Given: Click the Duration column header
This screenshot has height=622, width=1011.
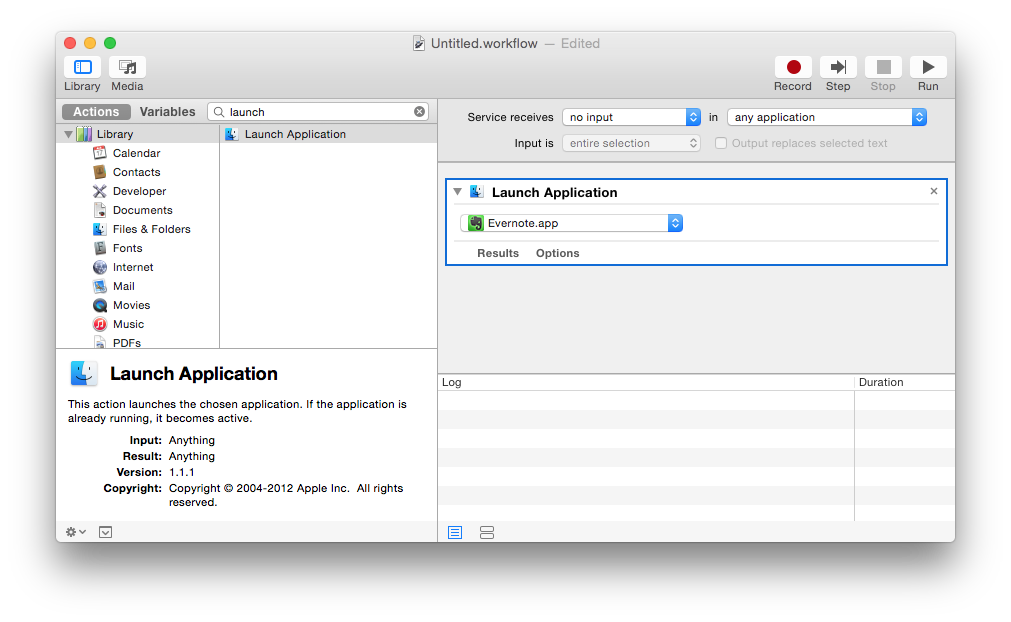Looking at the screenshot, I should click(x=905, y=382).
